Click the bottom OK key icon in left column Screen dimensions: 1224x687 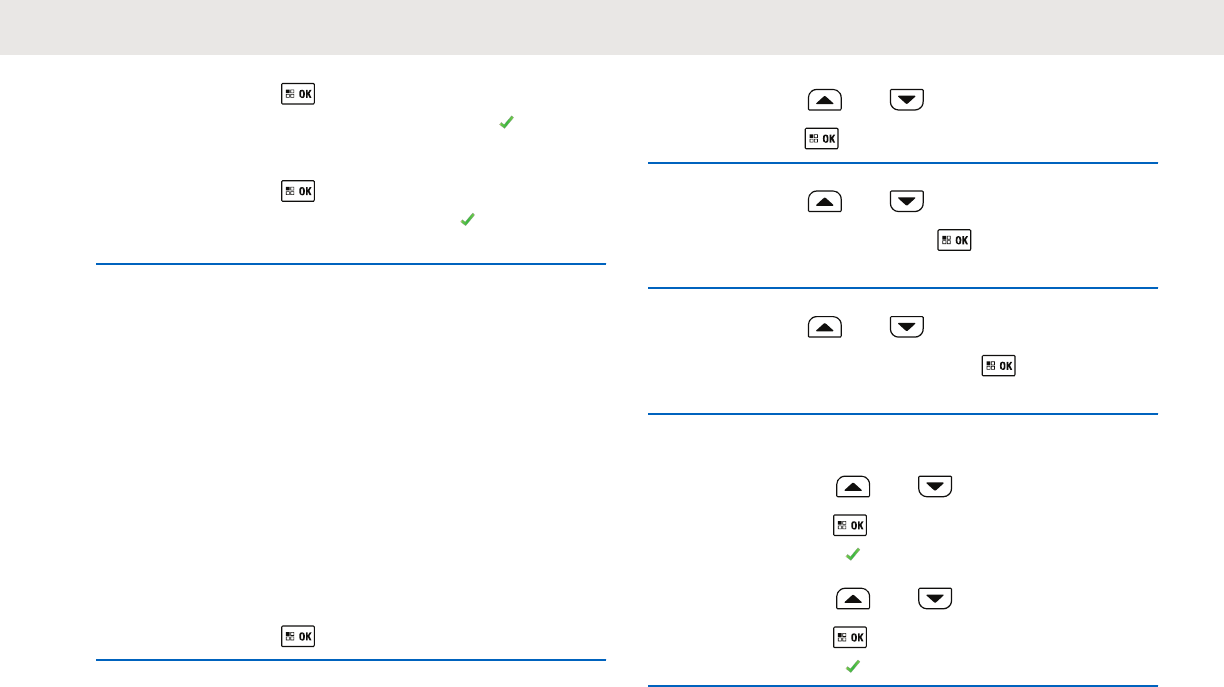tap(298, 635)
